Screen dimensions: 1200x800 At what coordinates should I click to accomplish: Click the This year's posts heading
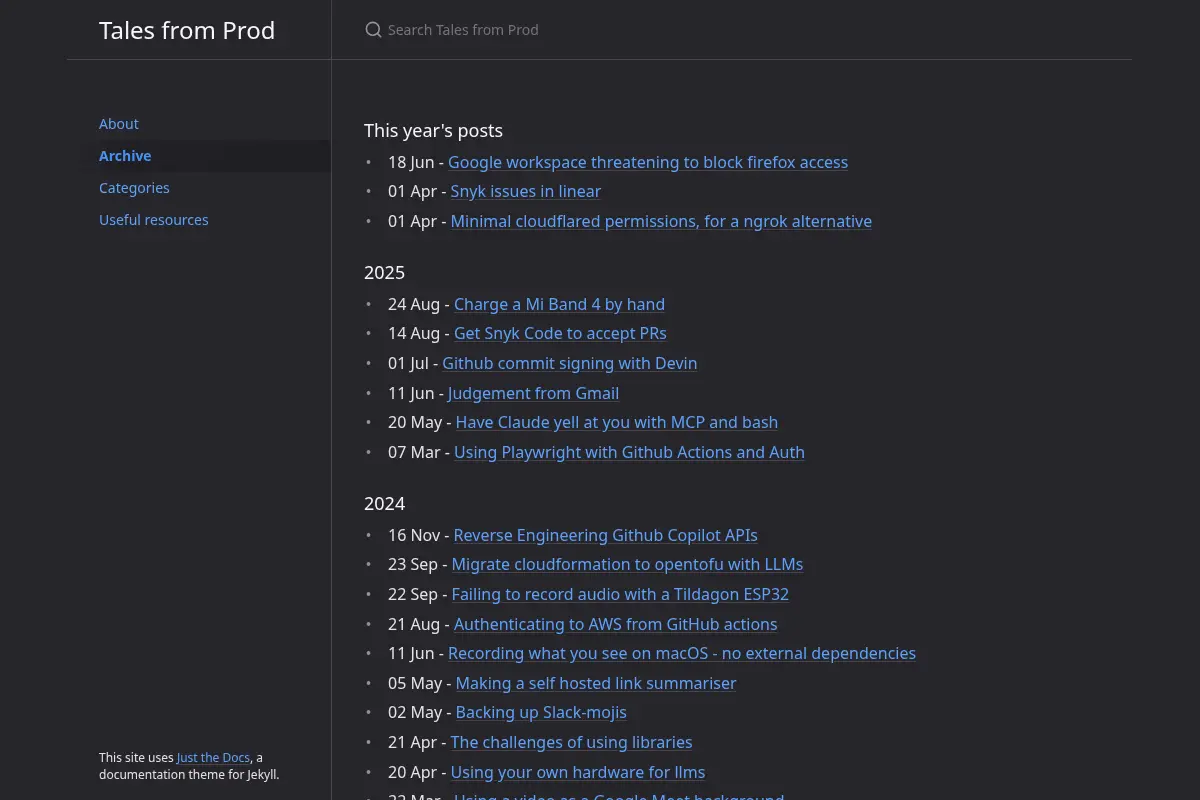coord(433,131)
